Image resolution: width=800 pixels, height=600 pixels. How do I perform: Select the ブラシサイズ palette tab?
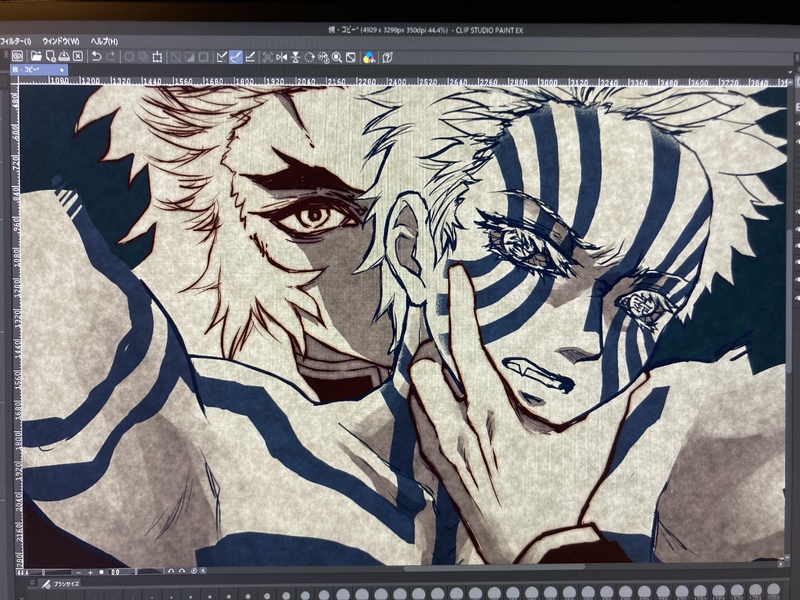[60, 584]
